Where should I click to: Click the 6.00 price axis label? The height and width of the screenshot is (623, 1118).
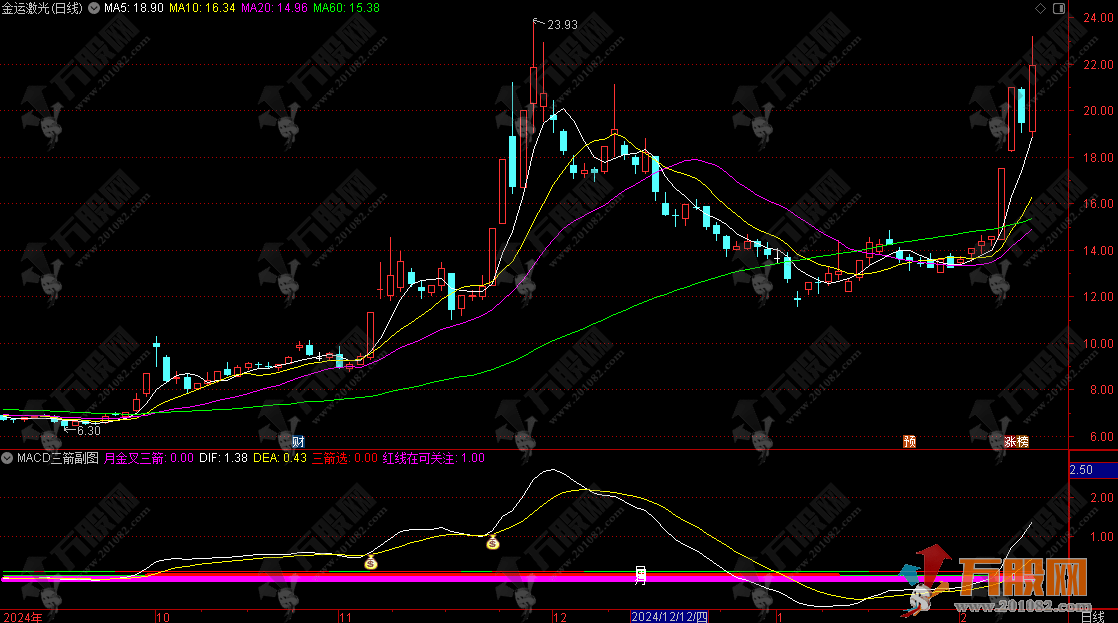[1102, 437]
